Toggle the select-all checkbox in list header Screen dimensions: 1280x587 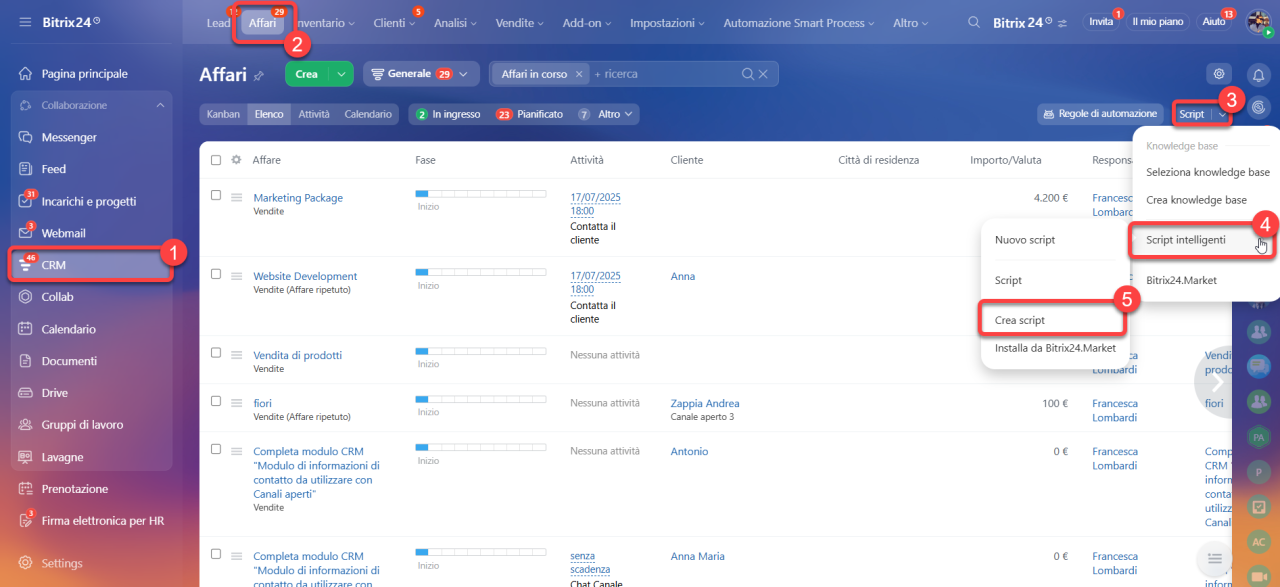(x=216, y=160)
